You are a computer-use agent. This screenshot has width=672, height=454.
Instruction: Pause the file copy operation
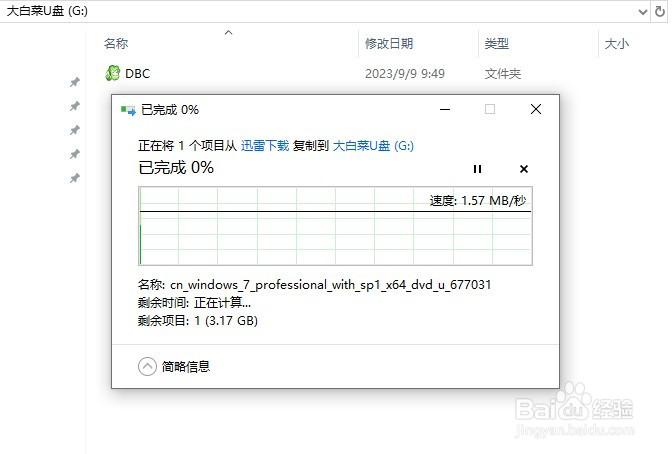[x=477, y=169]
